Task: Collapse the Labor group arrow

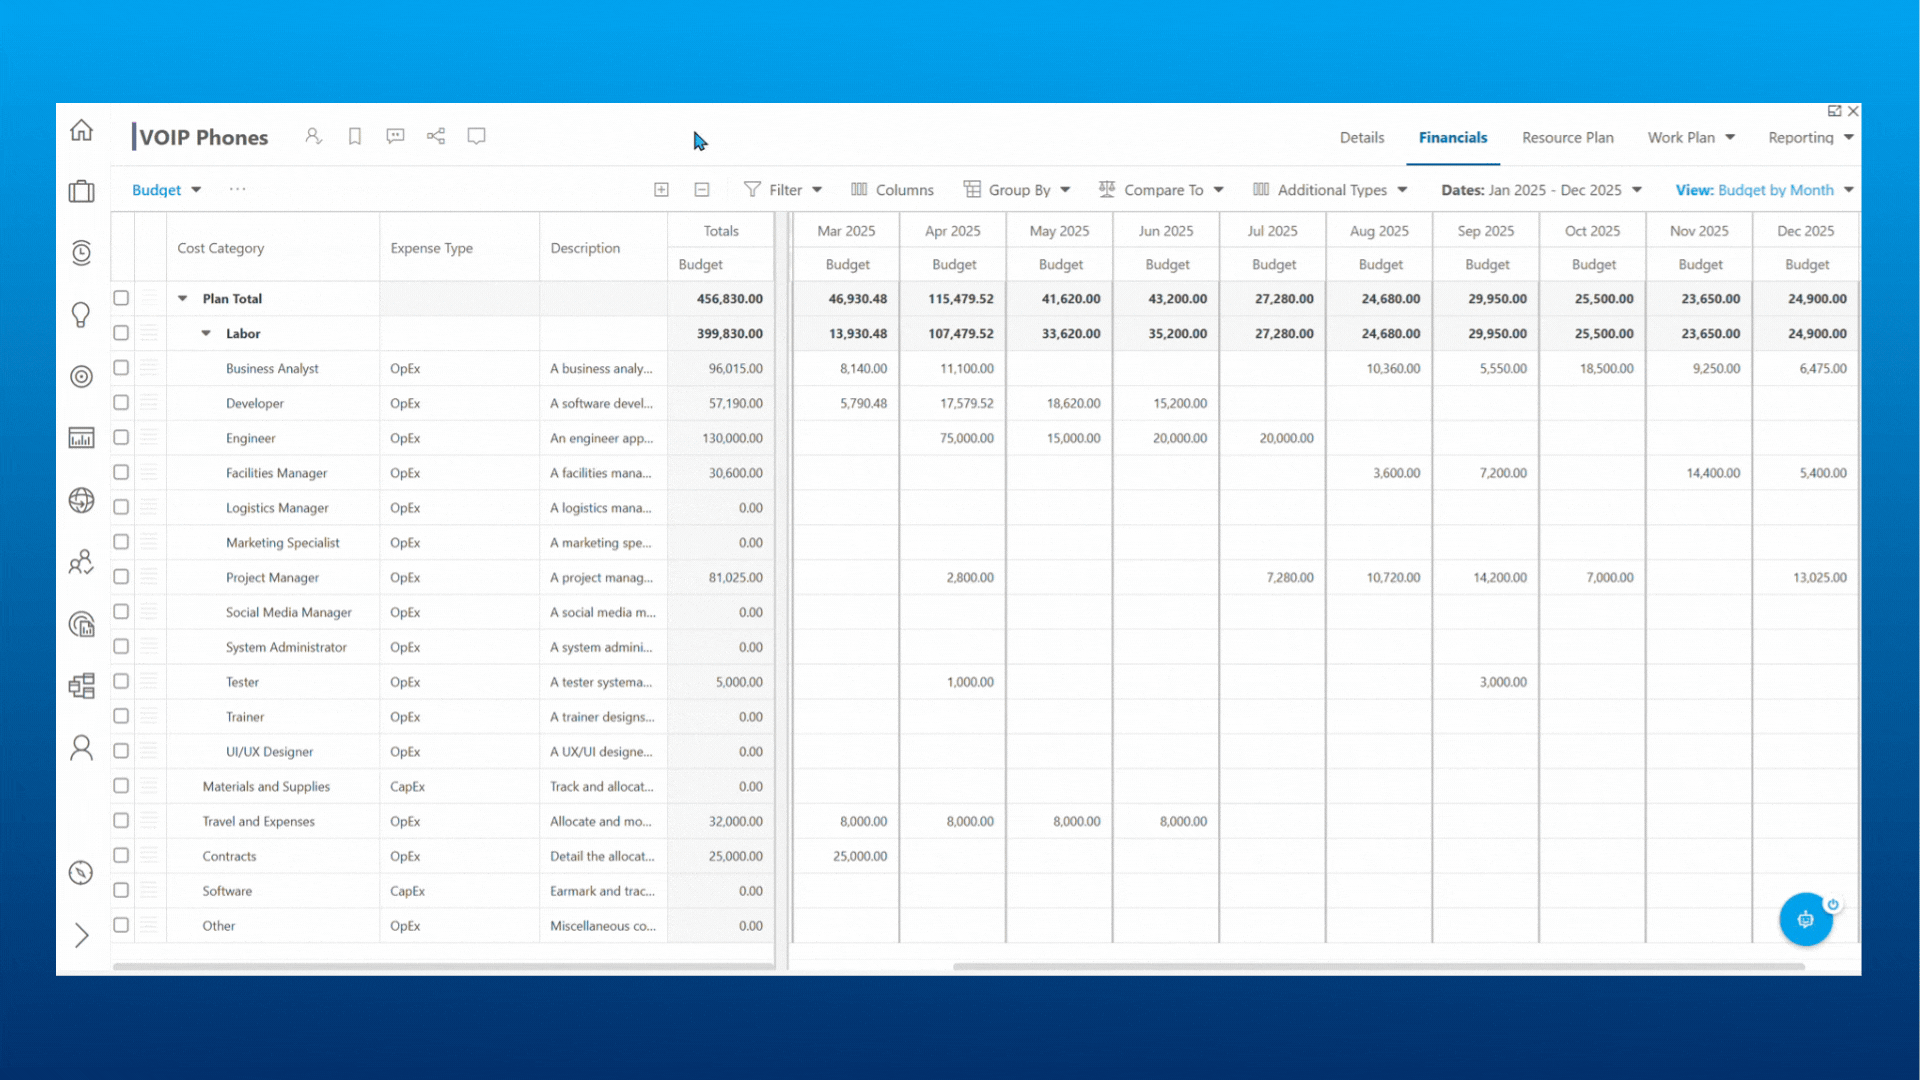Action: (x=206, y=333)
